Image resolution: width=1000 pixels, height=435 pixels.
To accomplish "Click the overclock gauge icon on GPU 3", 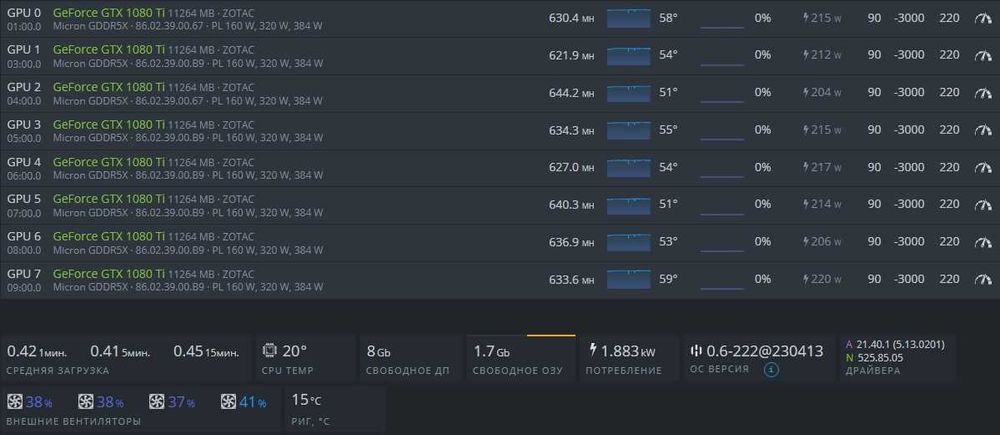I will pos(981,130).
